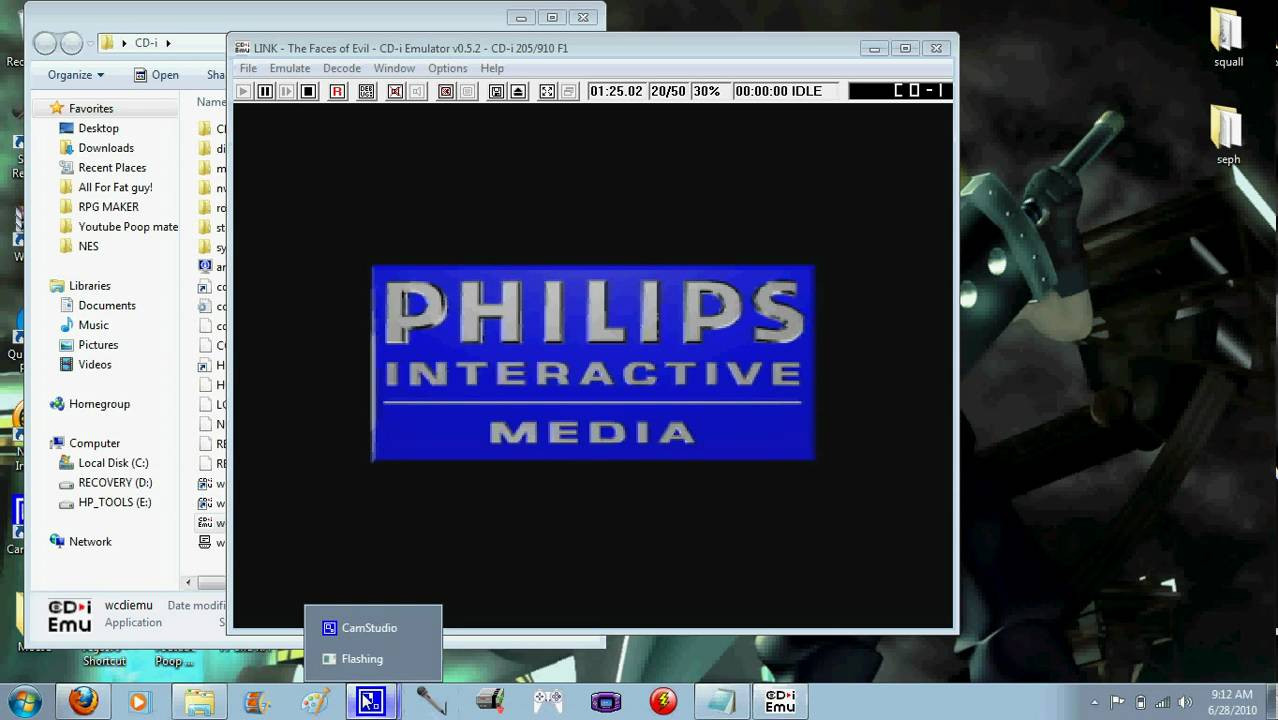Screen dimensions: 1278x720
Task: Click the floppy disk save icon
Action: coord(496,91)
